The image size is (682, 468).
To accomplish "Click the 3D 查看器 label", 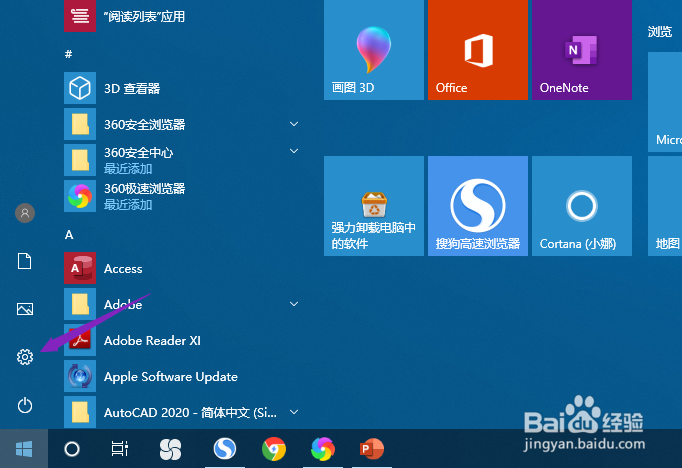I will point(132,88).
